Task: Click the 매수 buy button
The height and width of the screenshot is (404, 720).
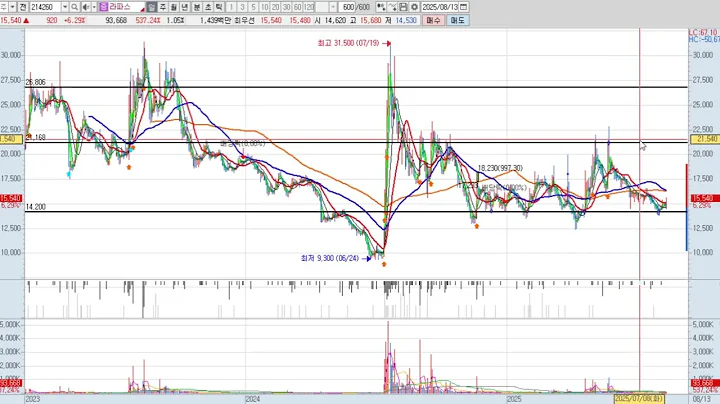Action: tap(433, 20)
